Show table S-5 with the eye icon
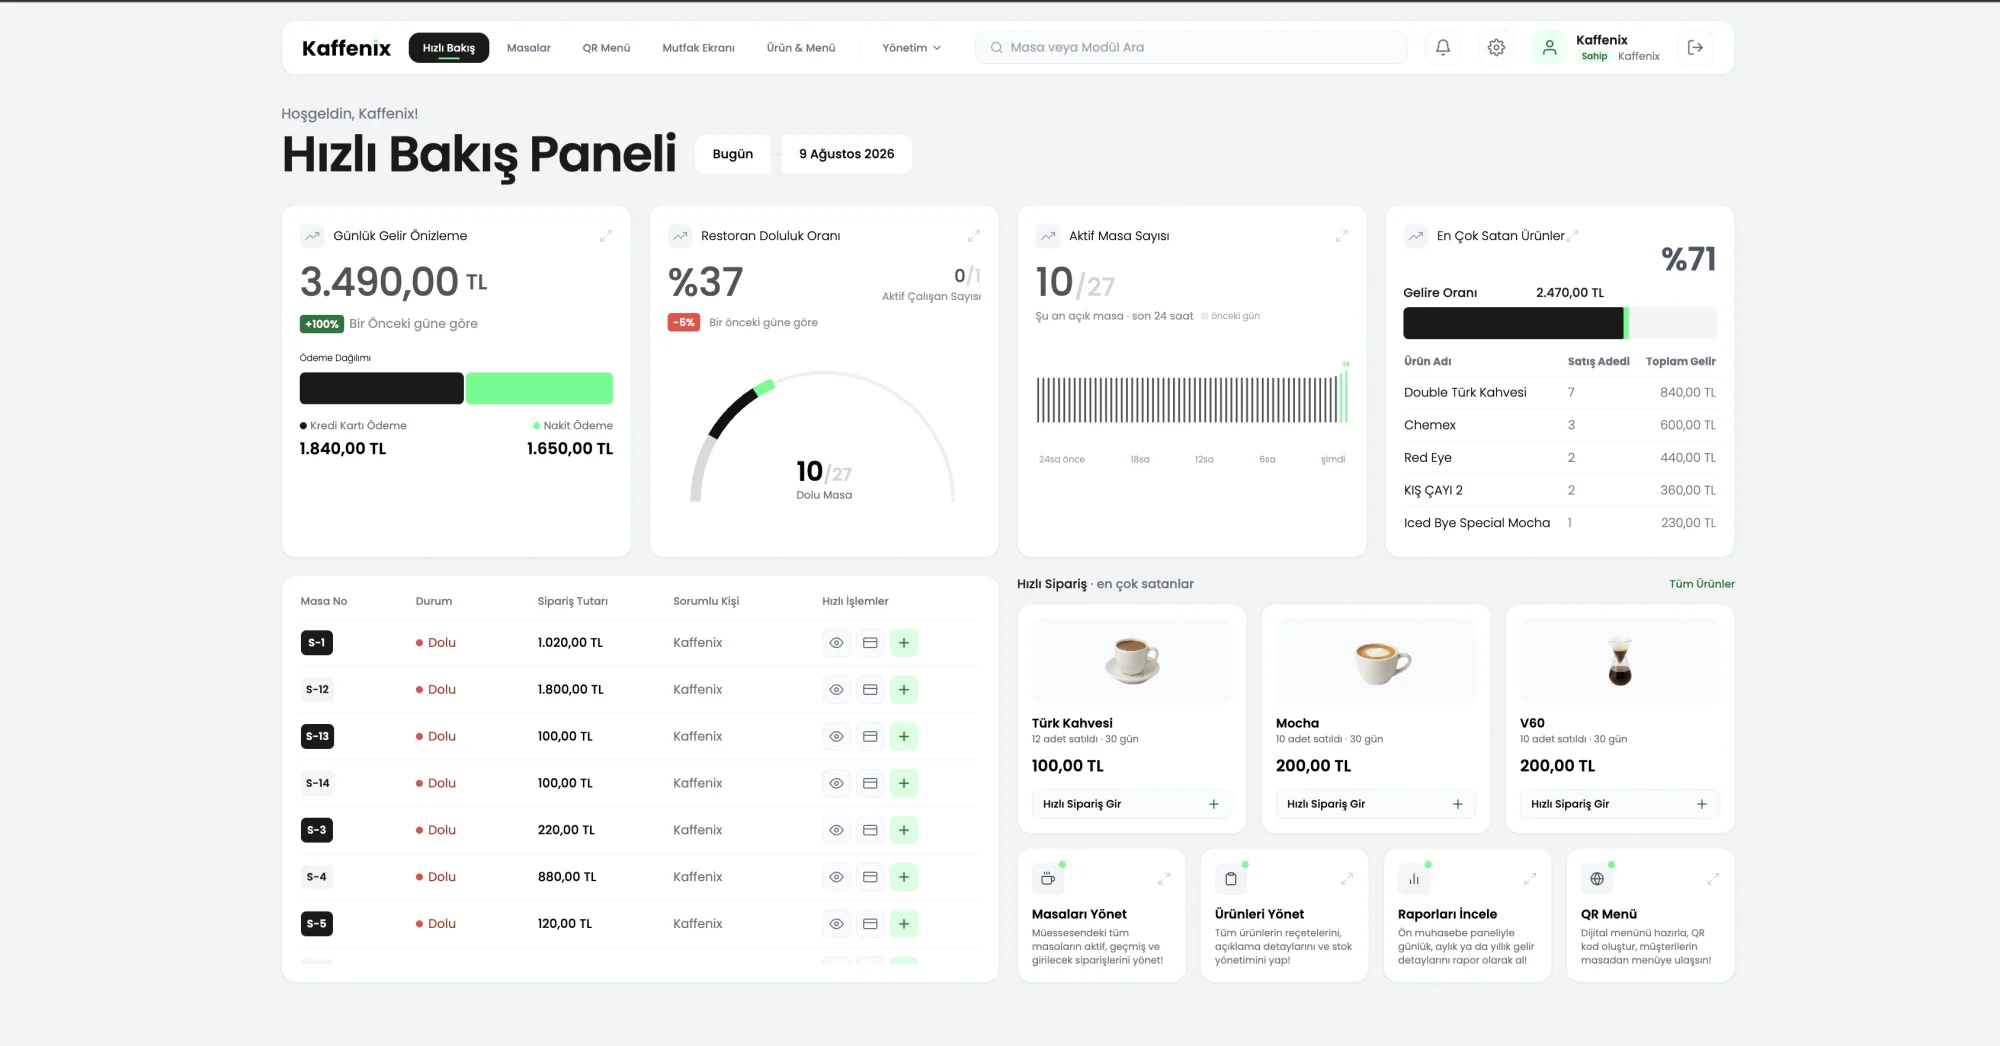Screen dimensions: 2000x1046 point(836,924)
